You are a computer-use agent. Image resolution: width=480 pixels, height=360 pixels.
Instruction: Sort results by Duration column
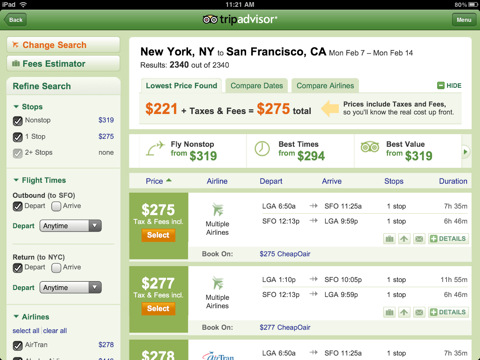[x=453, y=181]
